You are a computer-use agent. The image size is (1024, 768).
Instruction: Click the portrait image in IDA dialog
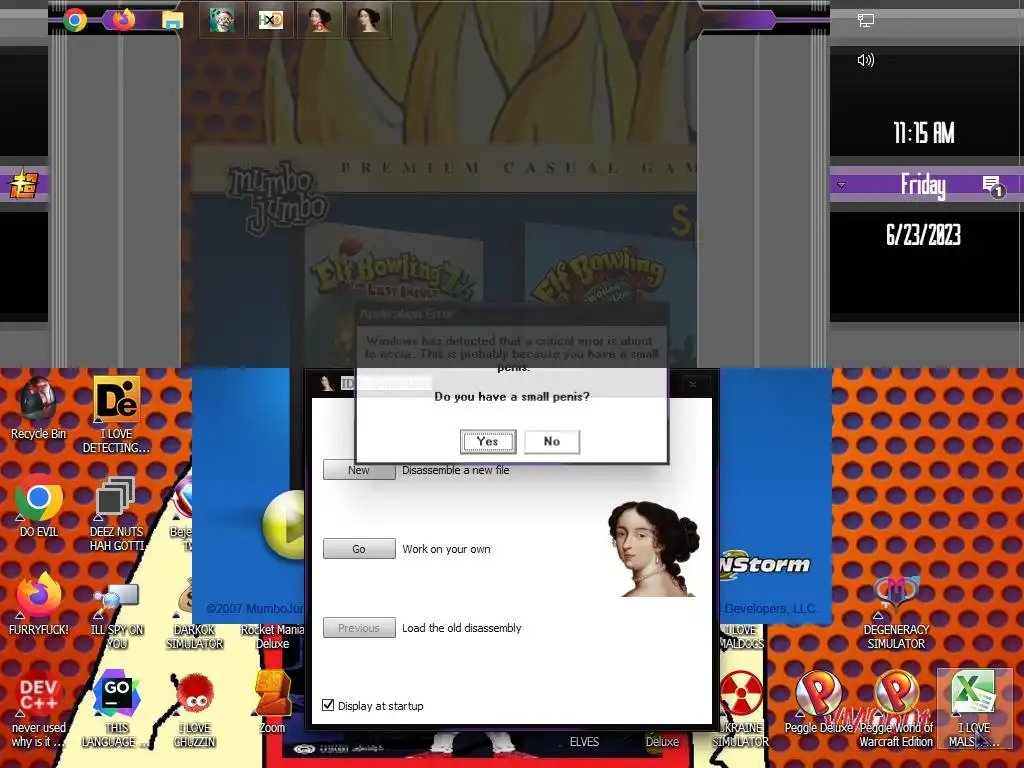point(653,549)
